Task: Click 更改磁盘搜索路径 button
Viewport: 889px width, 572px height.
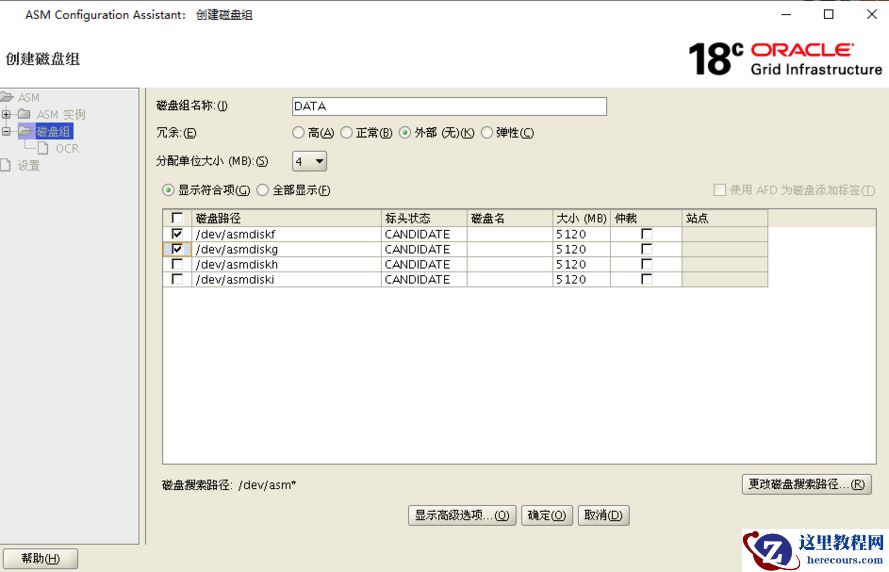Action: coord(807,484)
